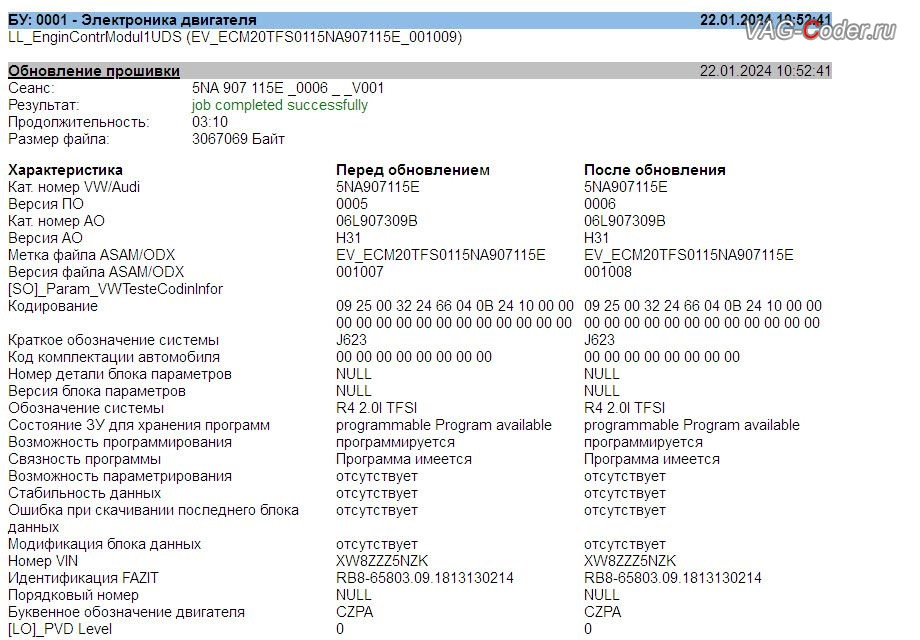Select "EV_ECM20TFS0115NA907115E" in the После обновления column
Image resolution: width=920 pixels, height=640 pixels.
click(688, 255)
